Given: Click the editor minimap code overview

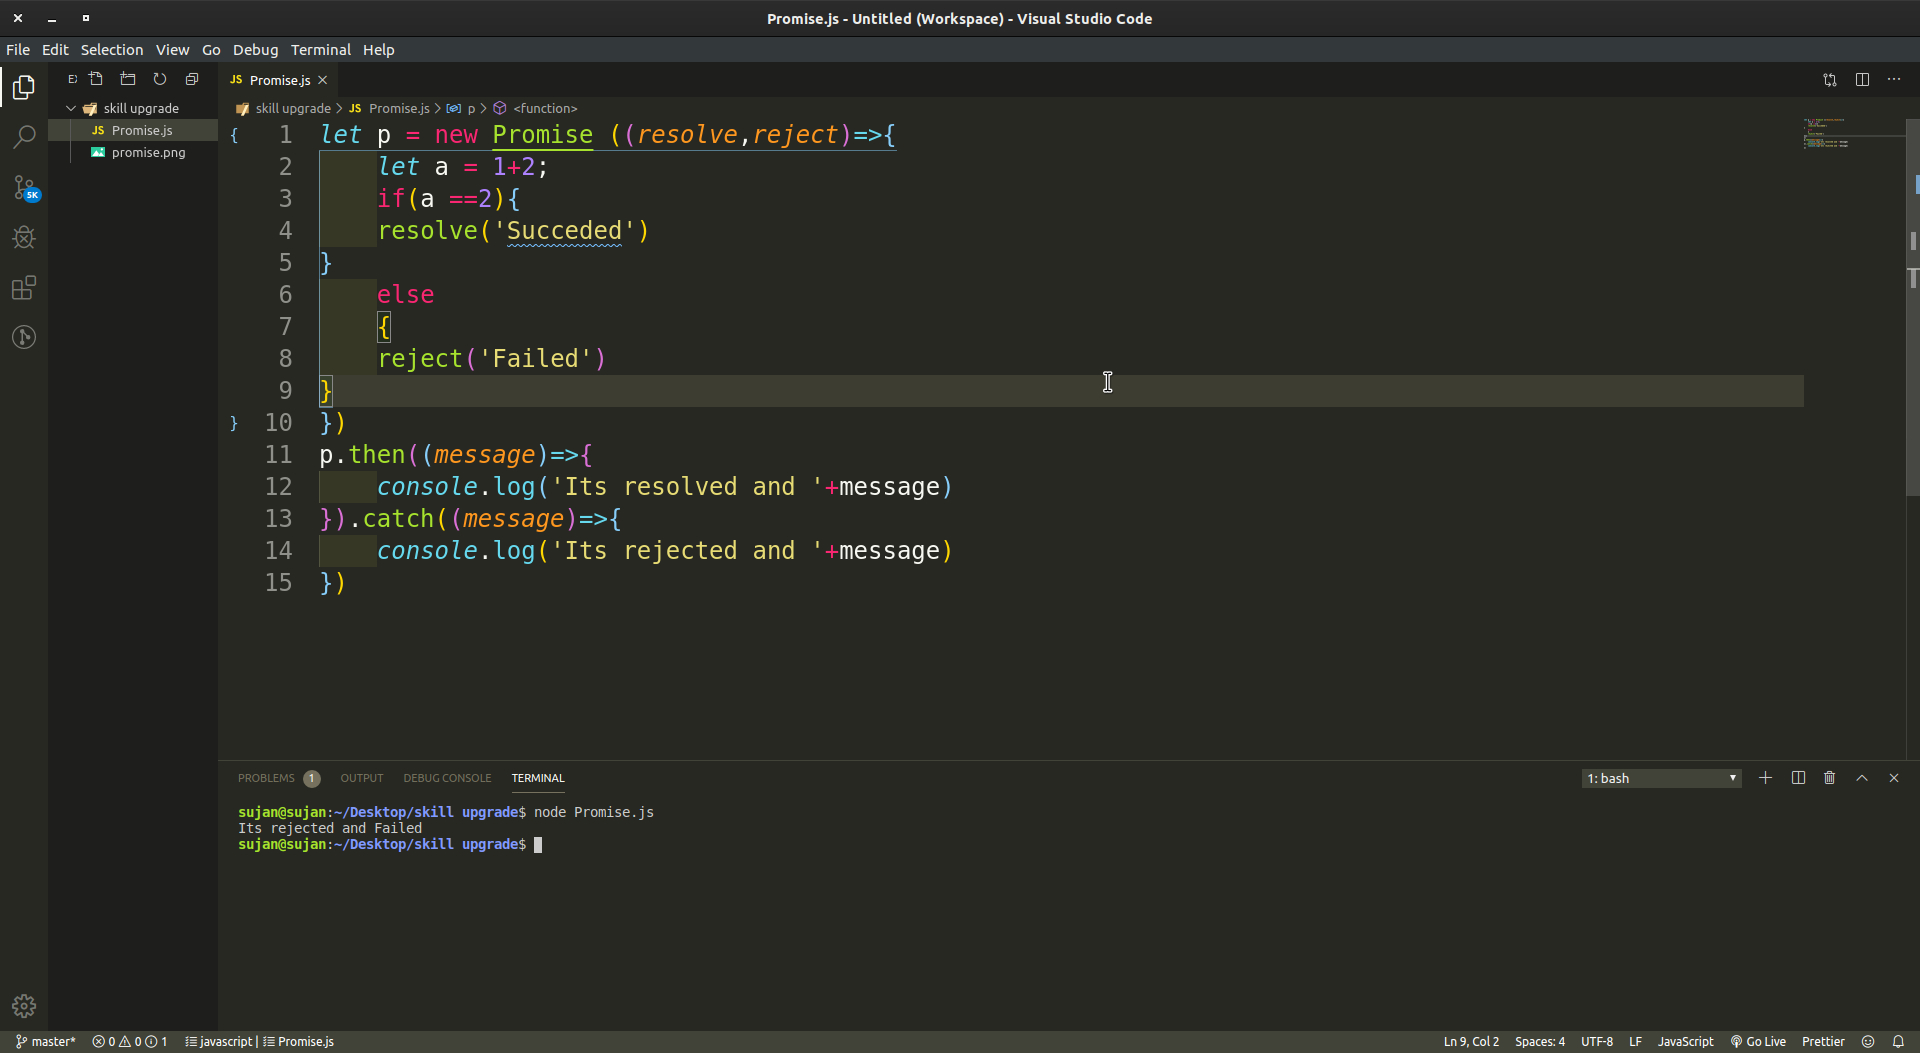Looking at the screenshot, I should [x=1830, y=134].
